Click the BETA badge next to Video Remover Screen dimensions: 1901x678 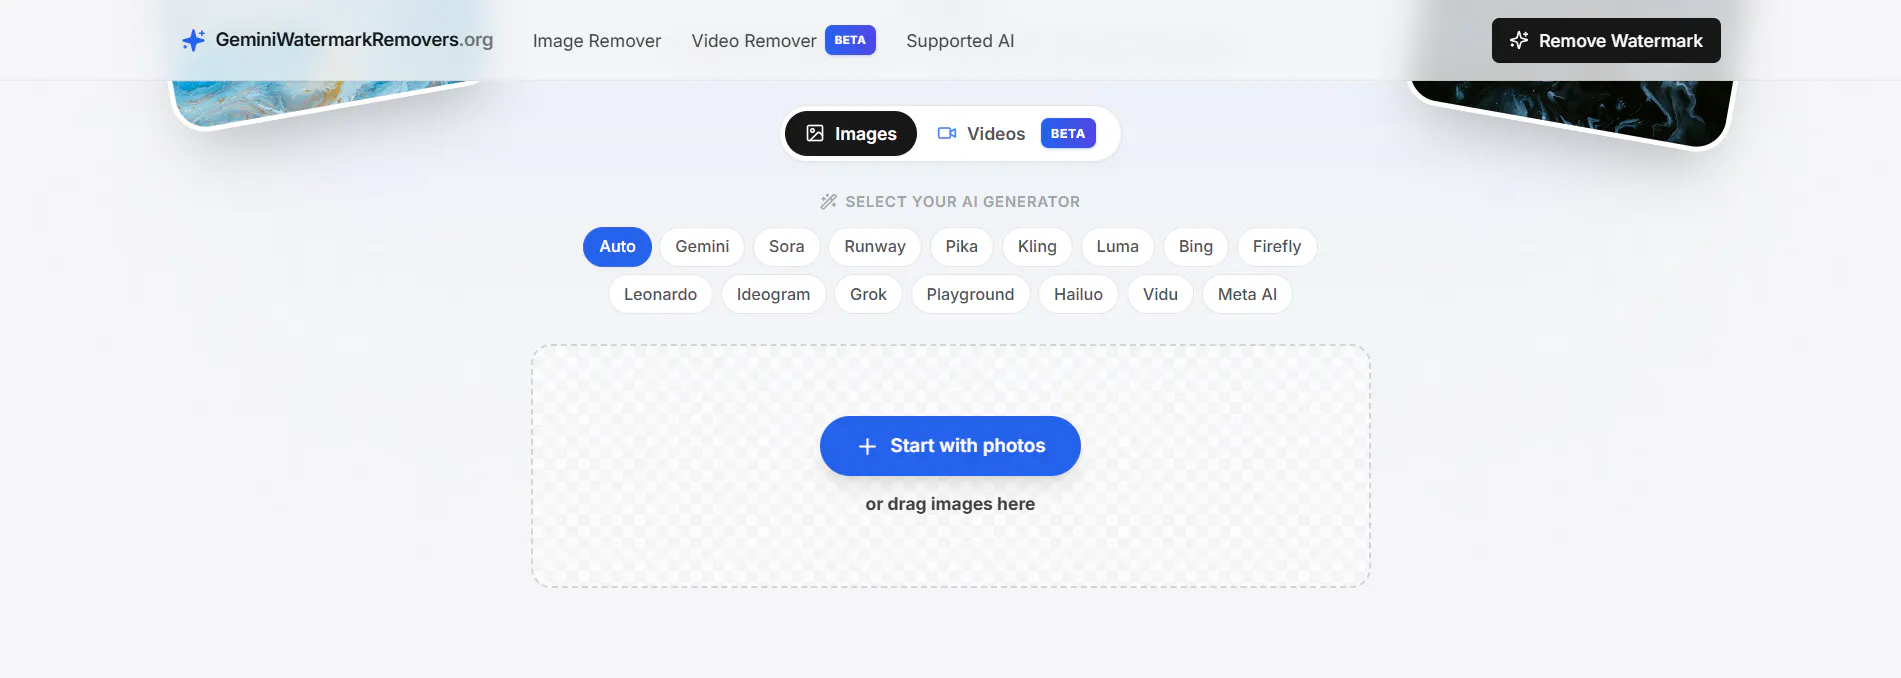[x=850, y=40]
